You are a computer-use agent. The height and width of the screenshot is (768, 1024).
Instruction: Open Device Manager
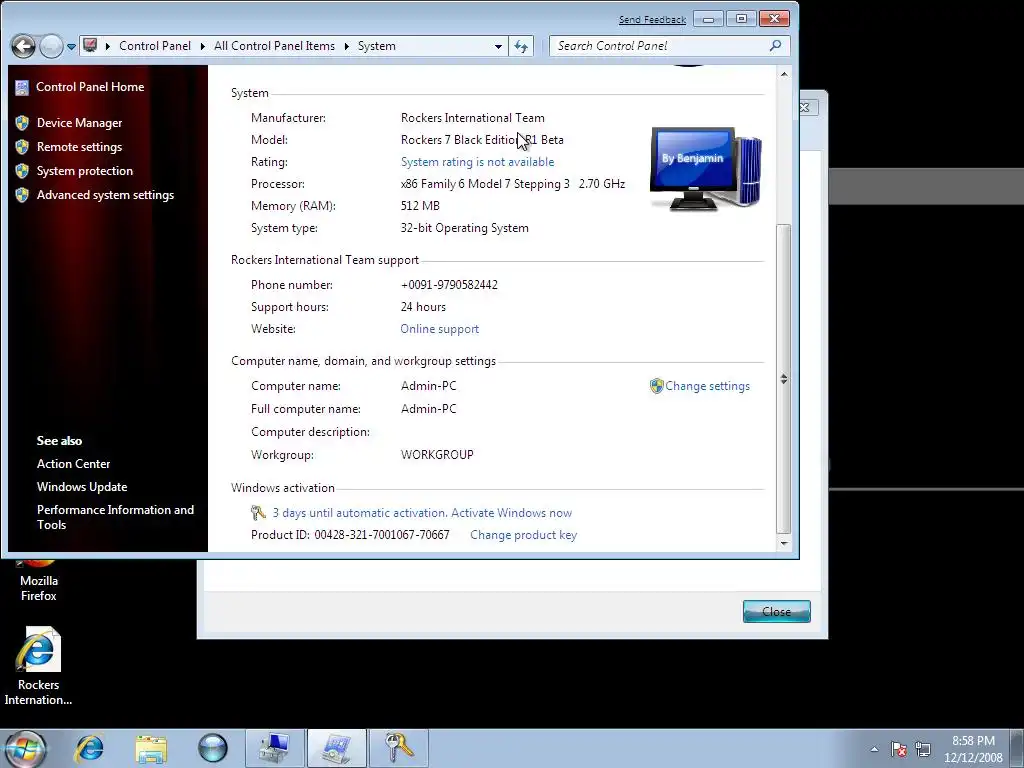tap(80, 123)
